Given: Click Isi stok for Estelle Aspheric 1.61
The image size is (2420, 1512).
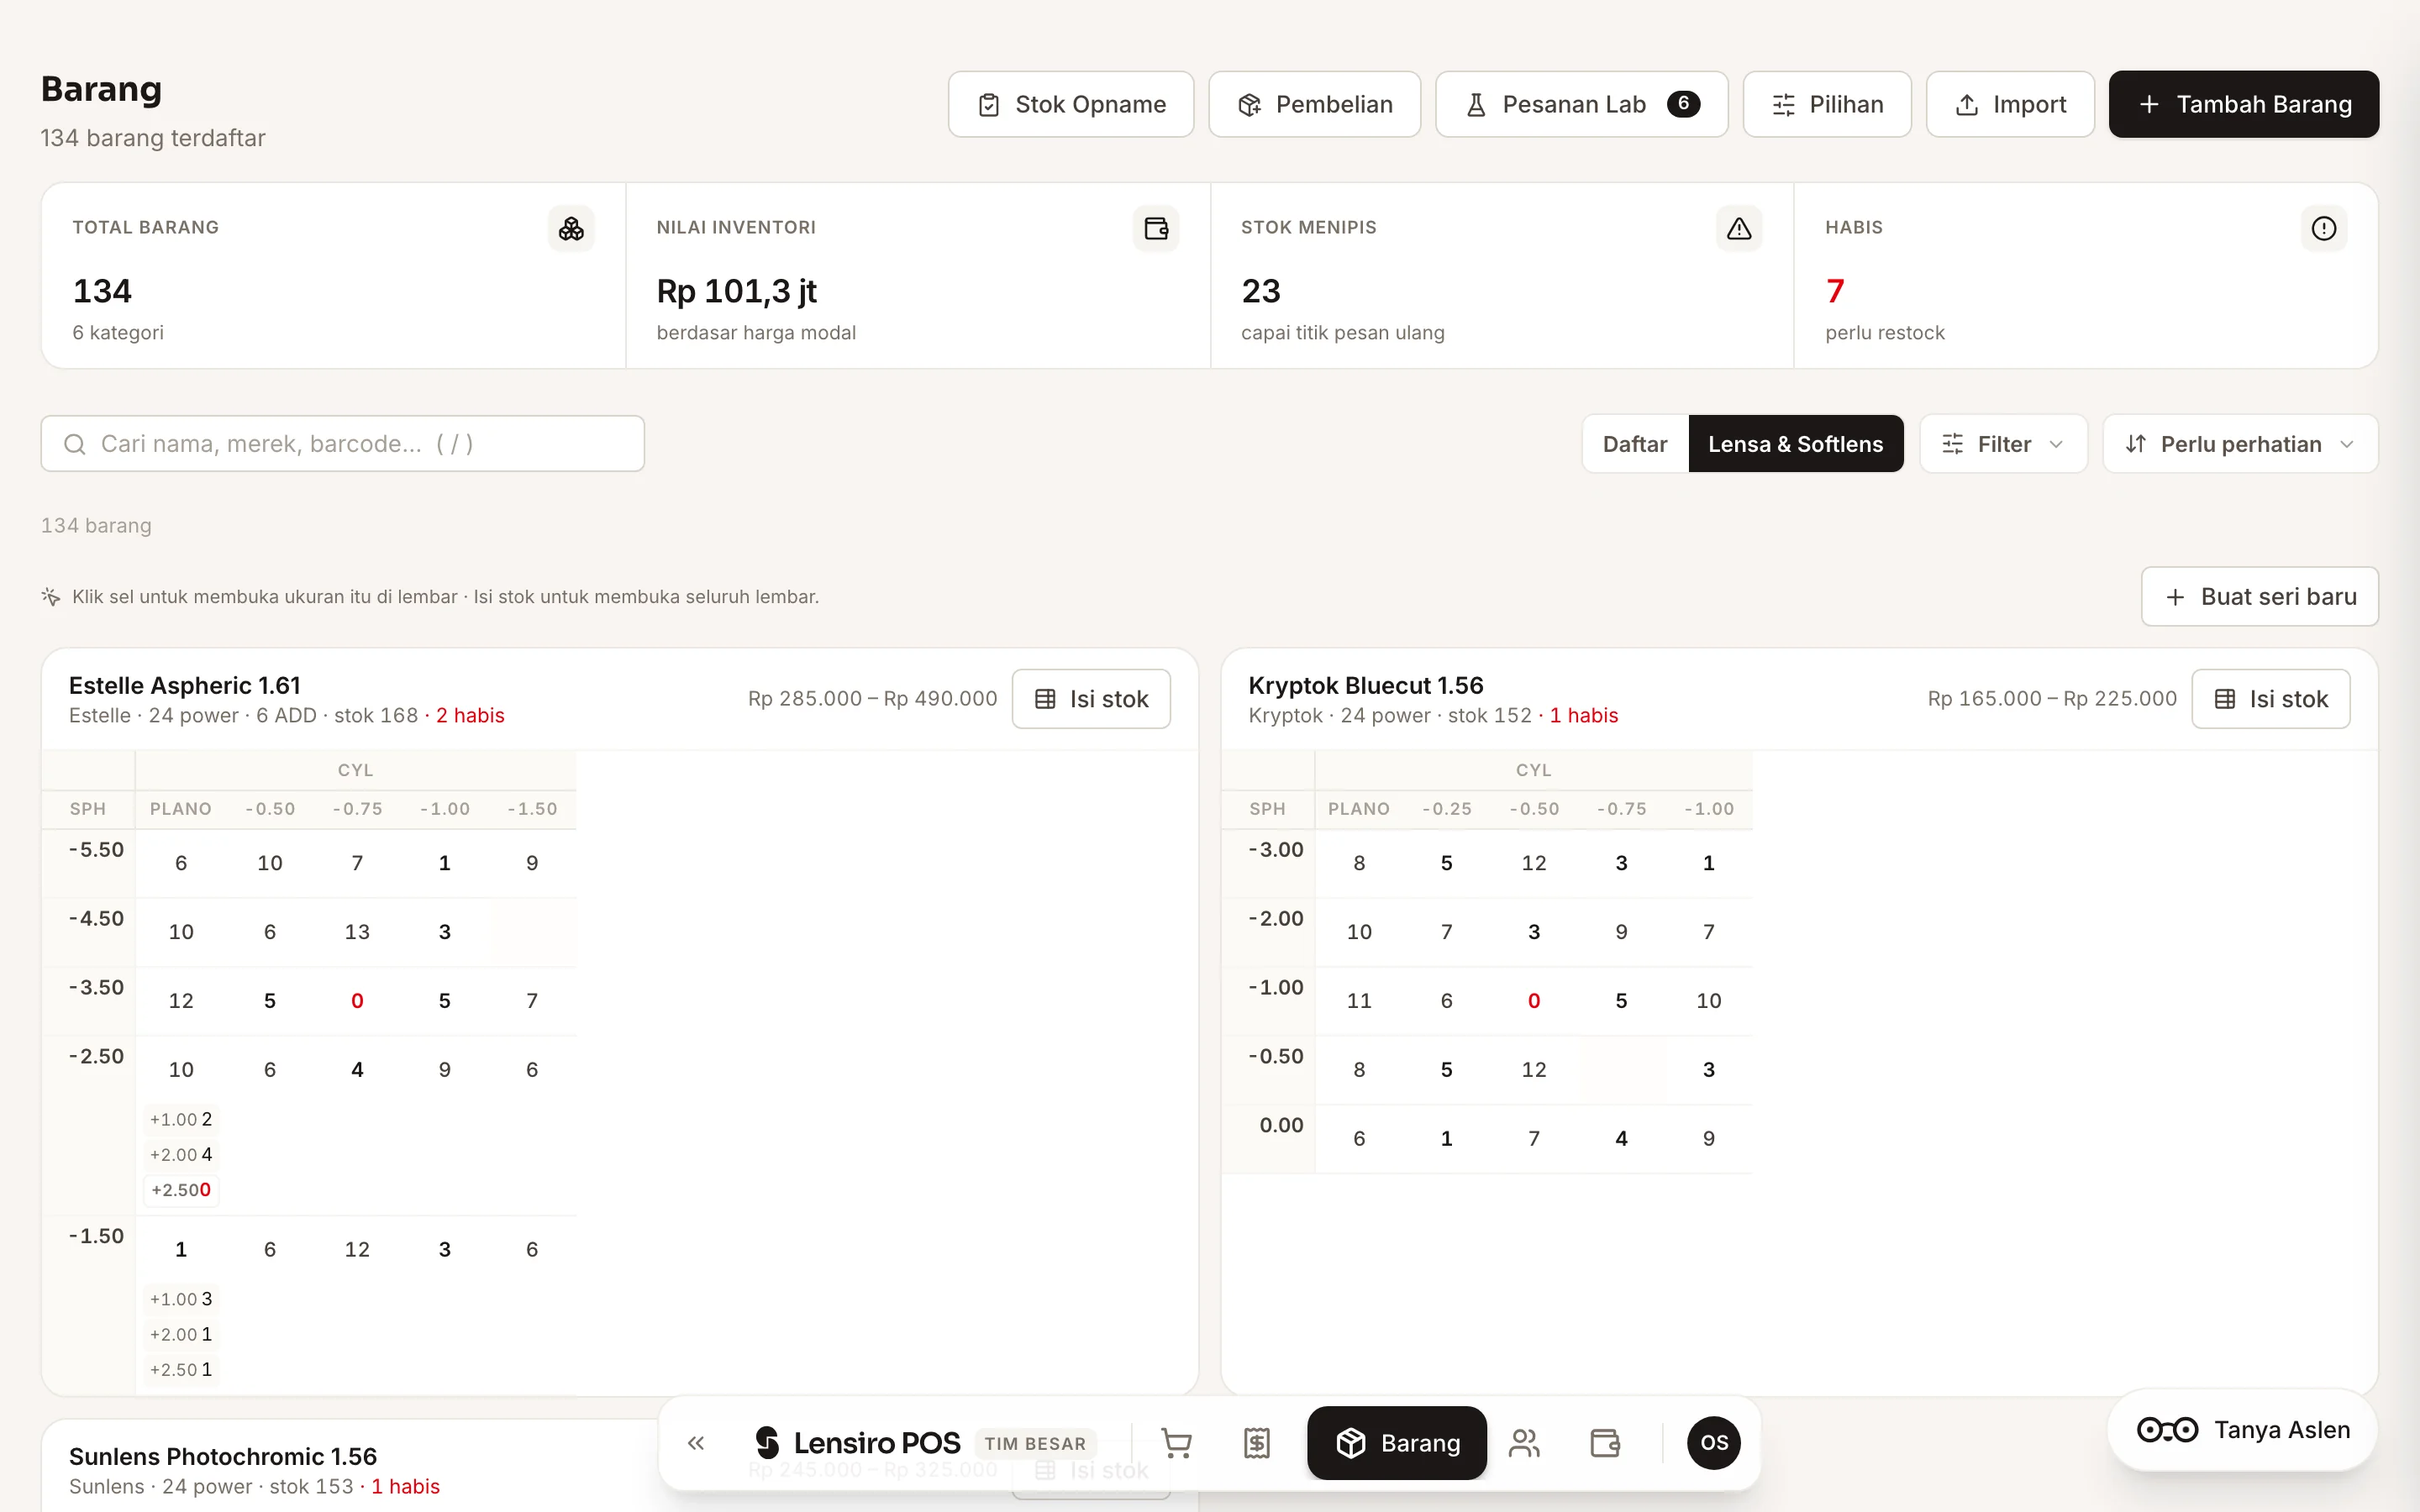Looking at the screenshot, I should (x=1091, y=699).
